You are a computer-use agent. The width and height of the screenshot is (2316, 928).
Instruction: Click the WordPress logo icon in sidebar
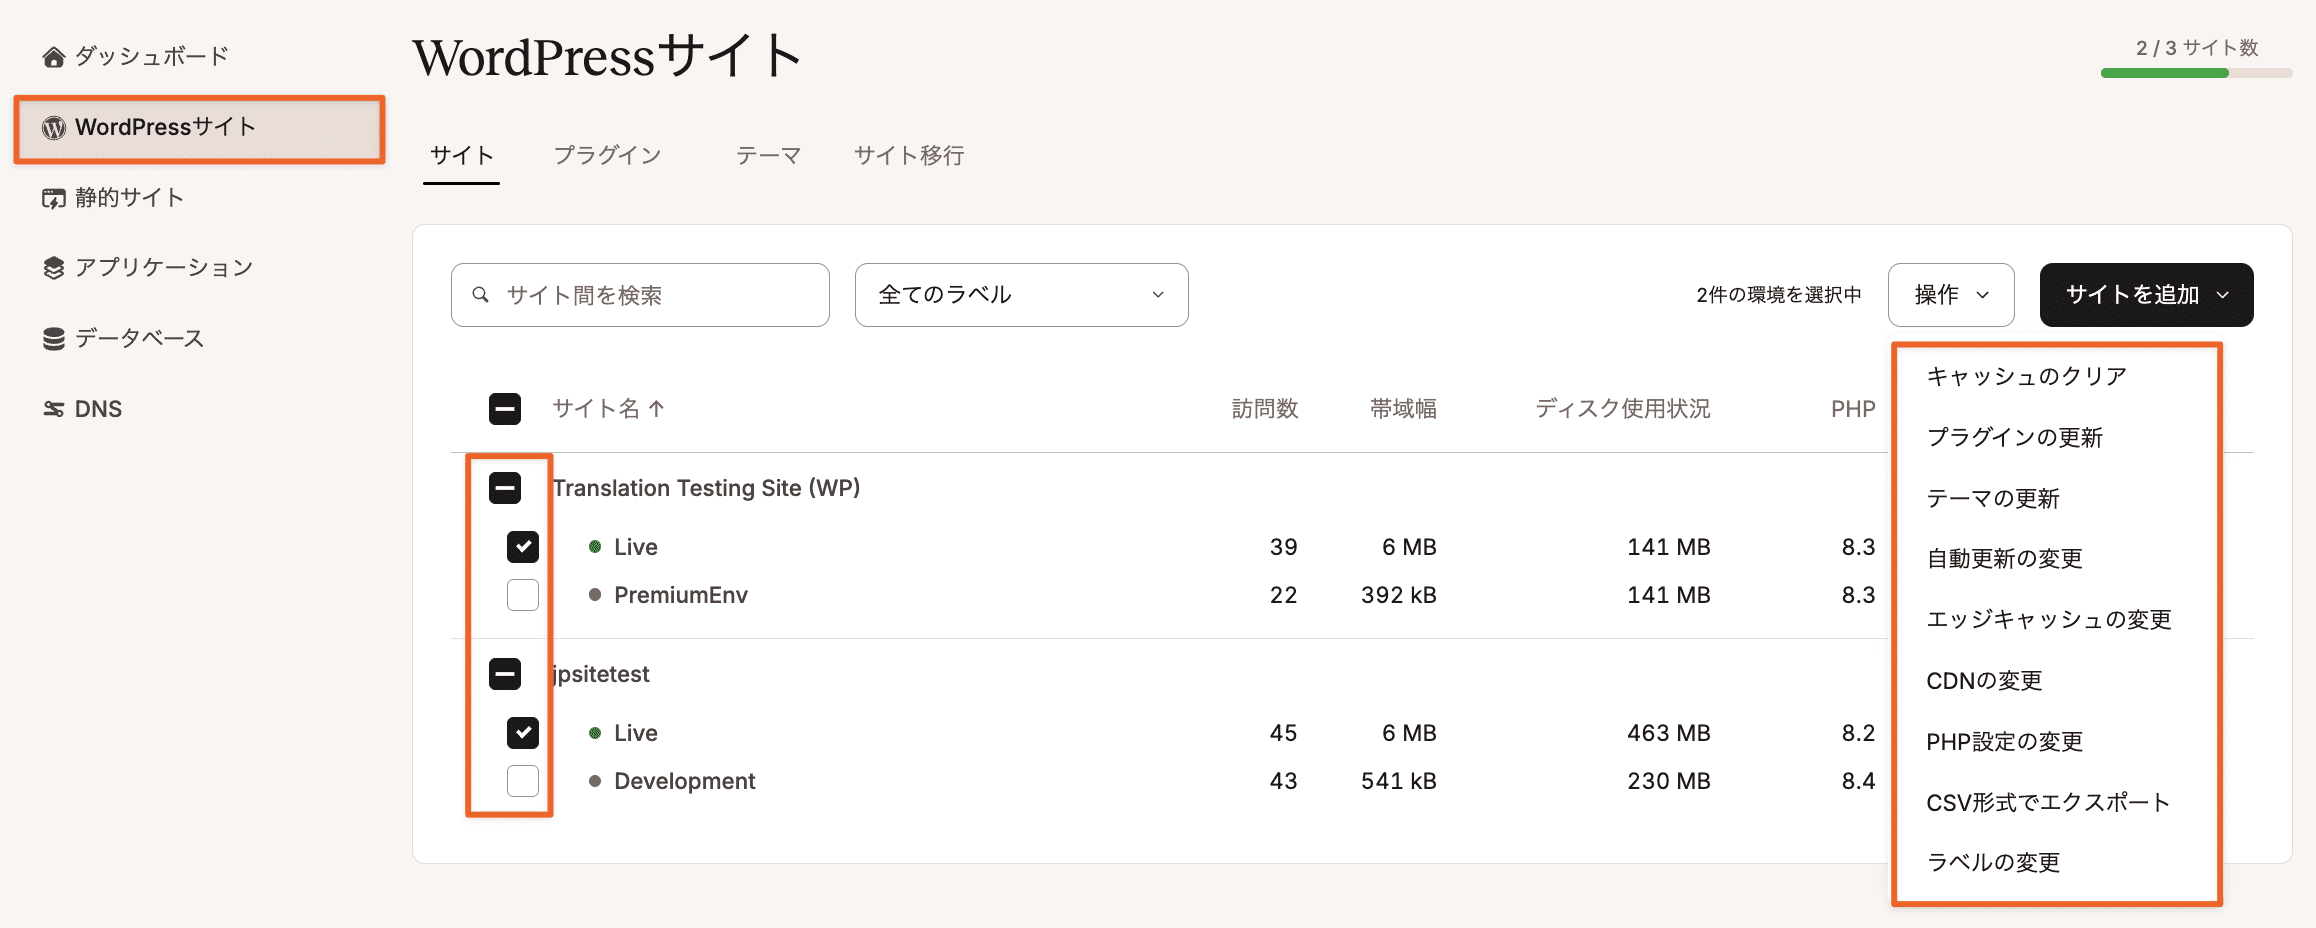(x=54, y=128)
